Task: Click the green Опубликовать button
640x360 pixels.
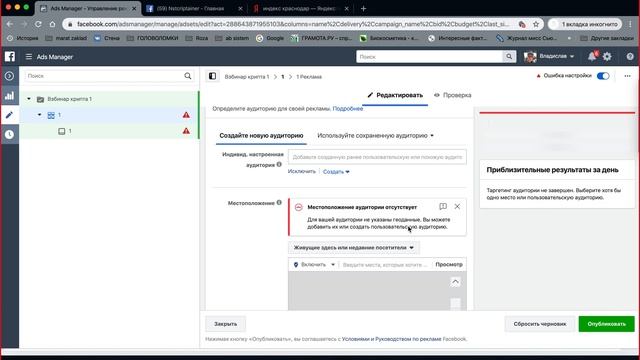Action: tap(607, 324)
